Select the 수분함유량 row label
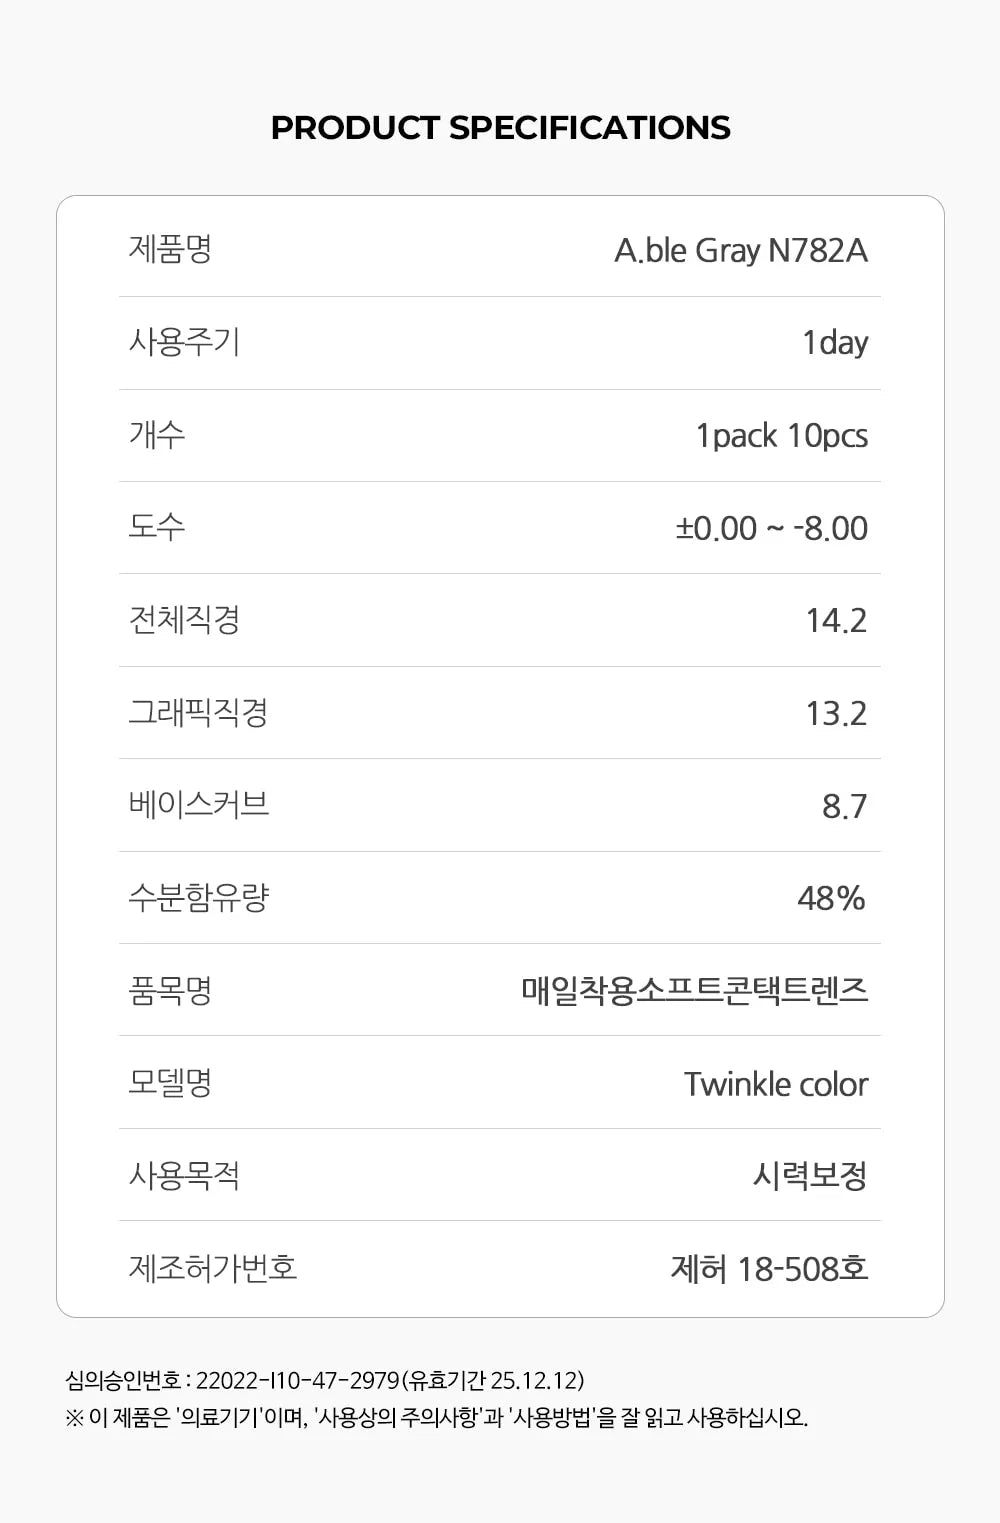The height and width of the screenshot is (1523, 1000). 199,898
